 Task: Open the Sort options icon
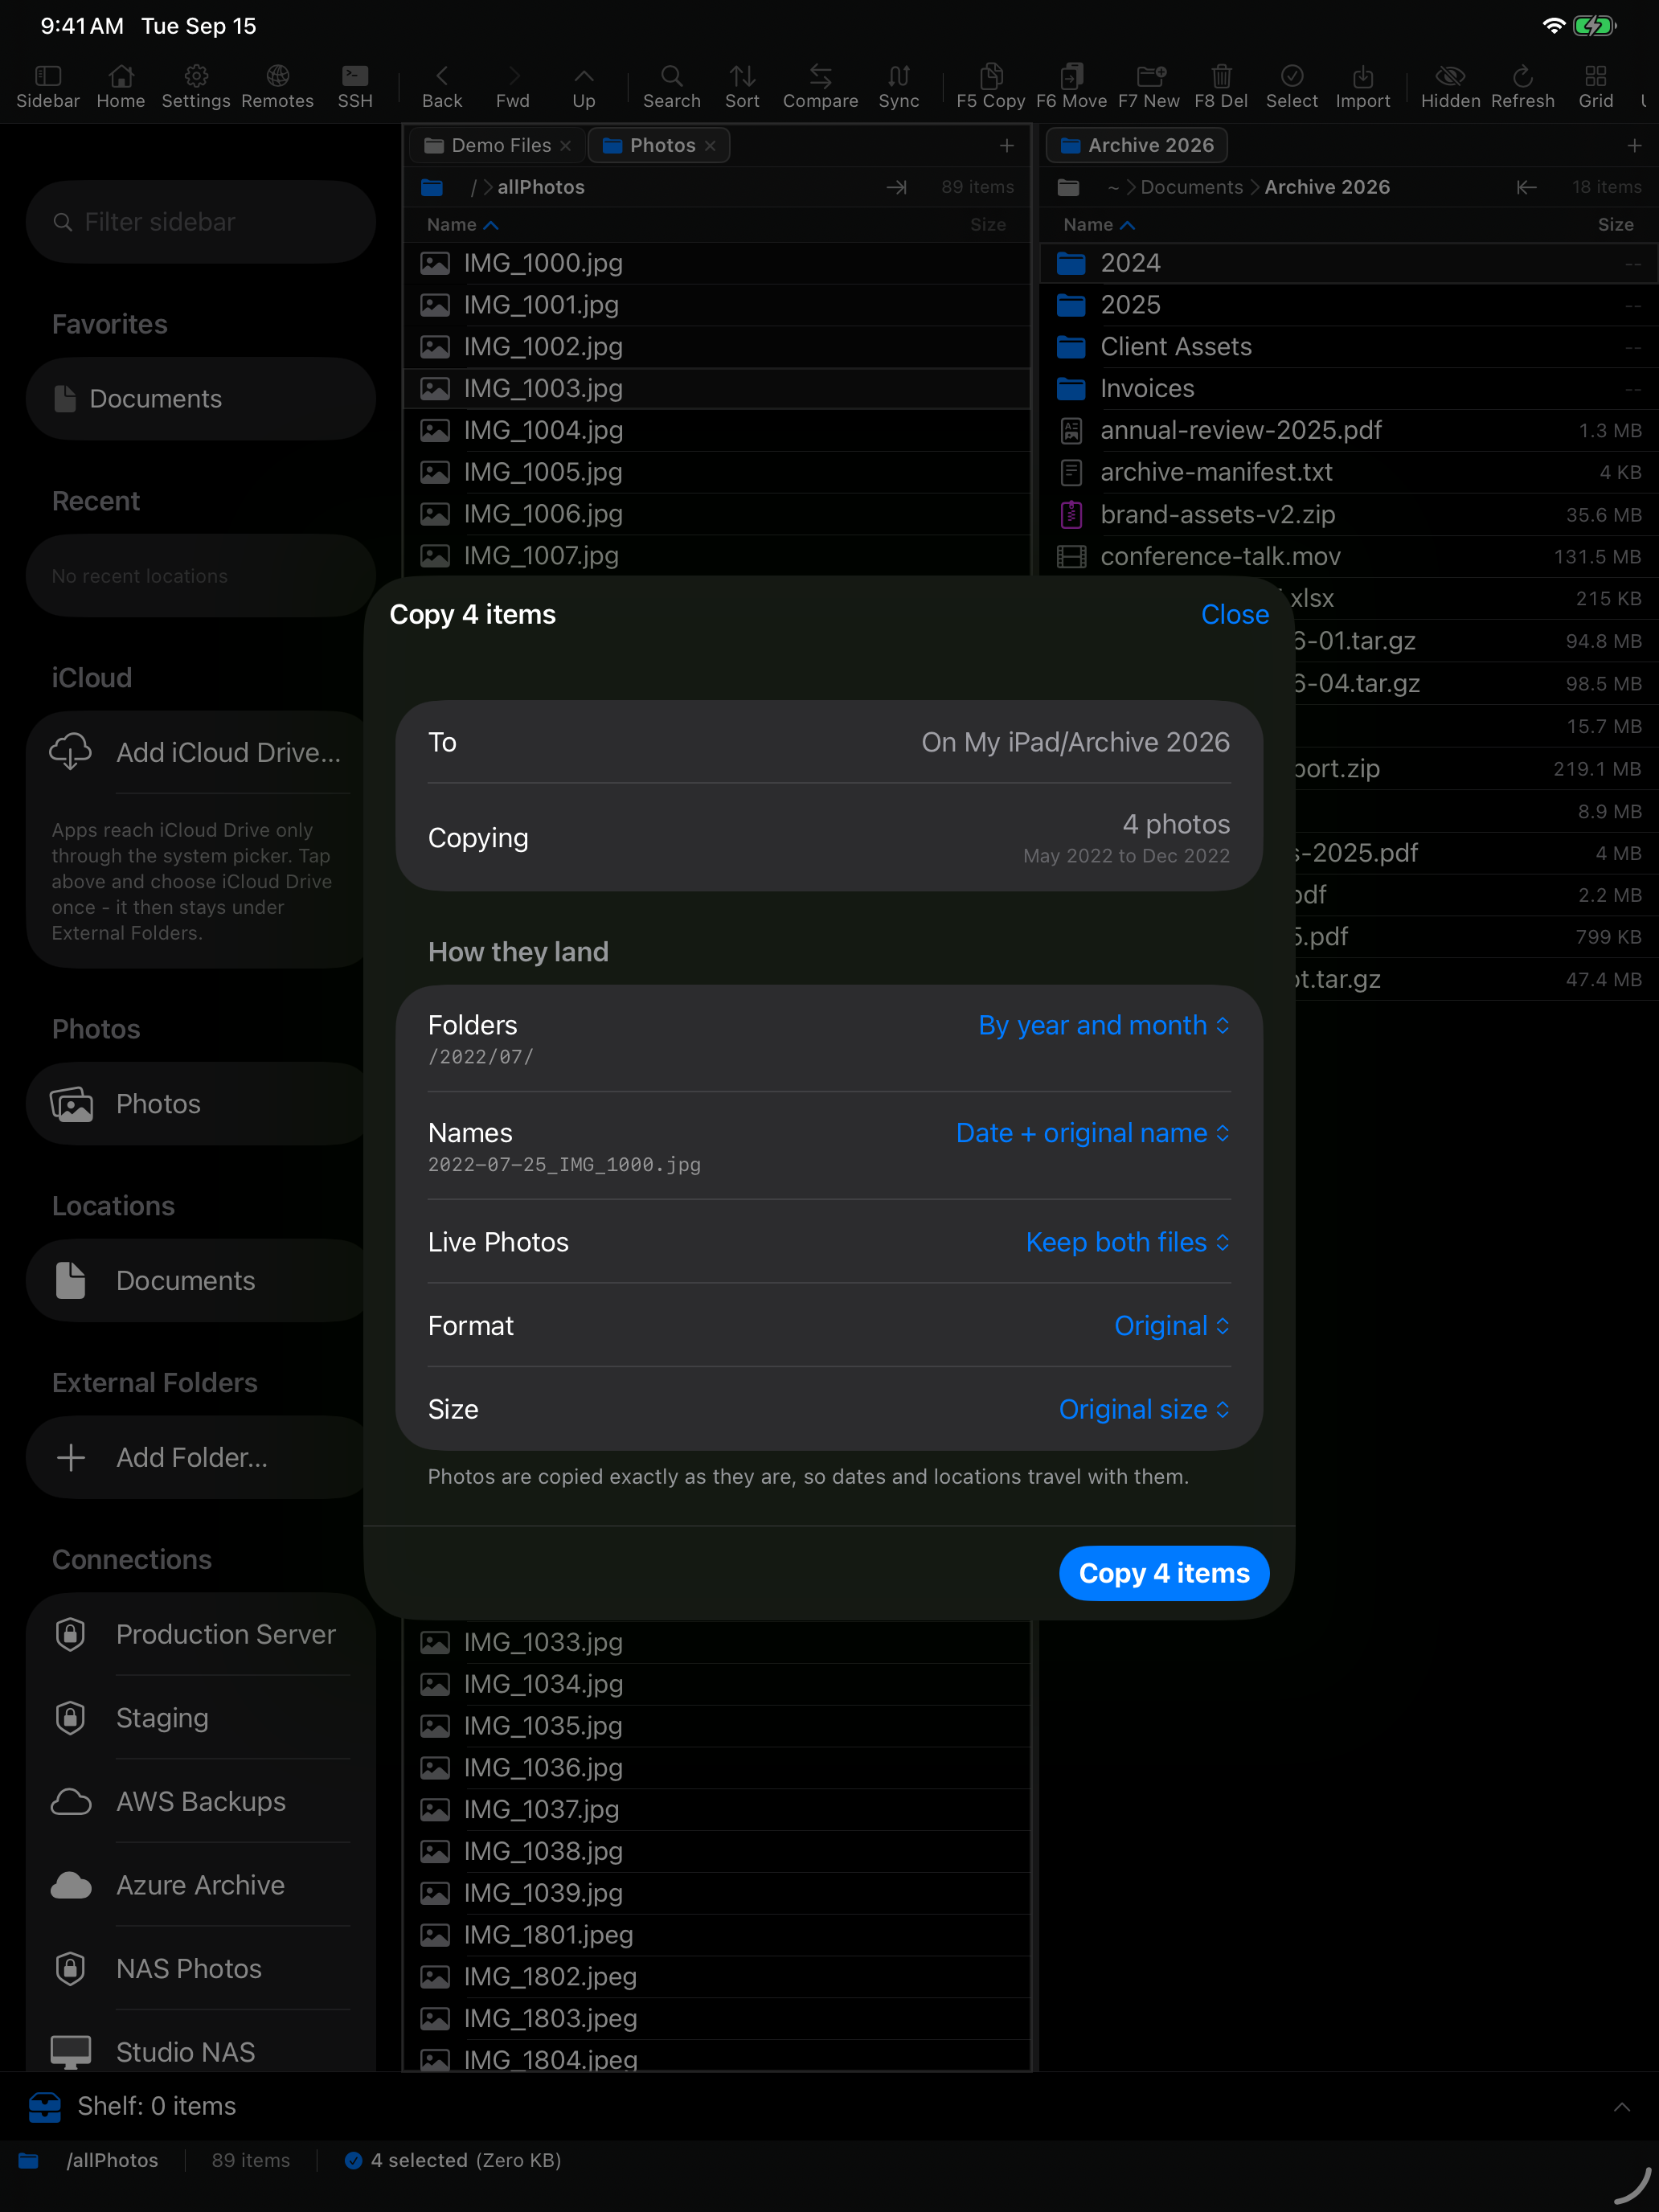(x=742, y=87)
